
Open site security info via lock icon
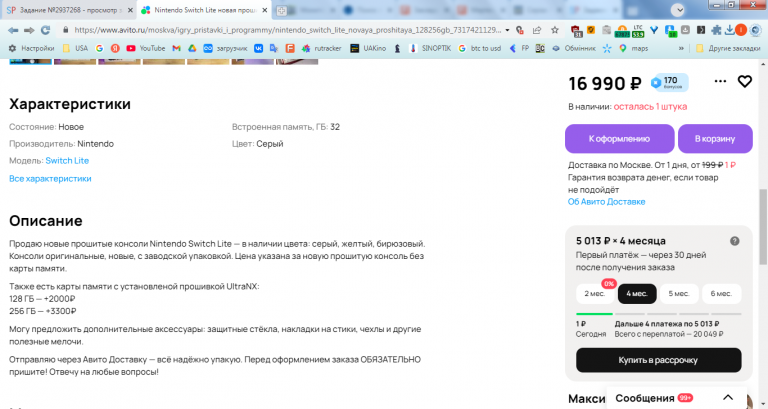tap(65, 30)
